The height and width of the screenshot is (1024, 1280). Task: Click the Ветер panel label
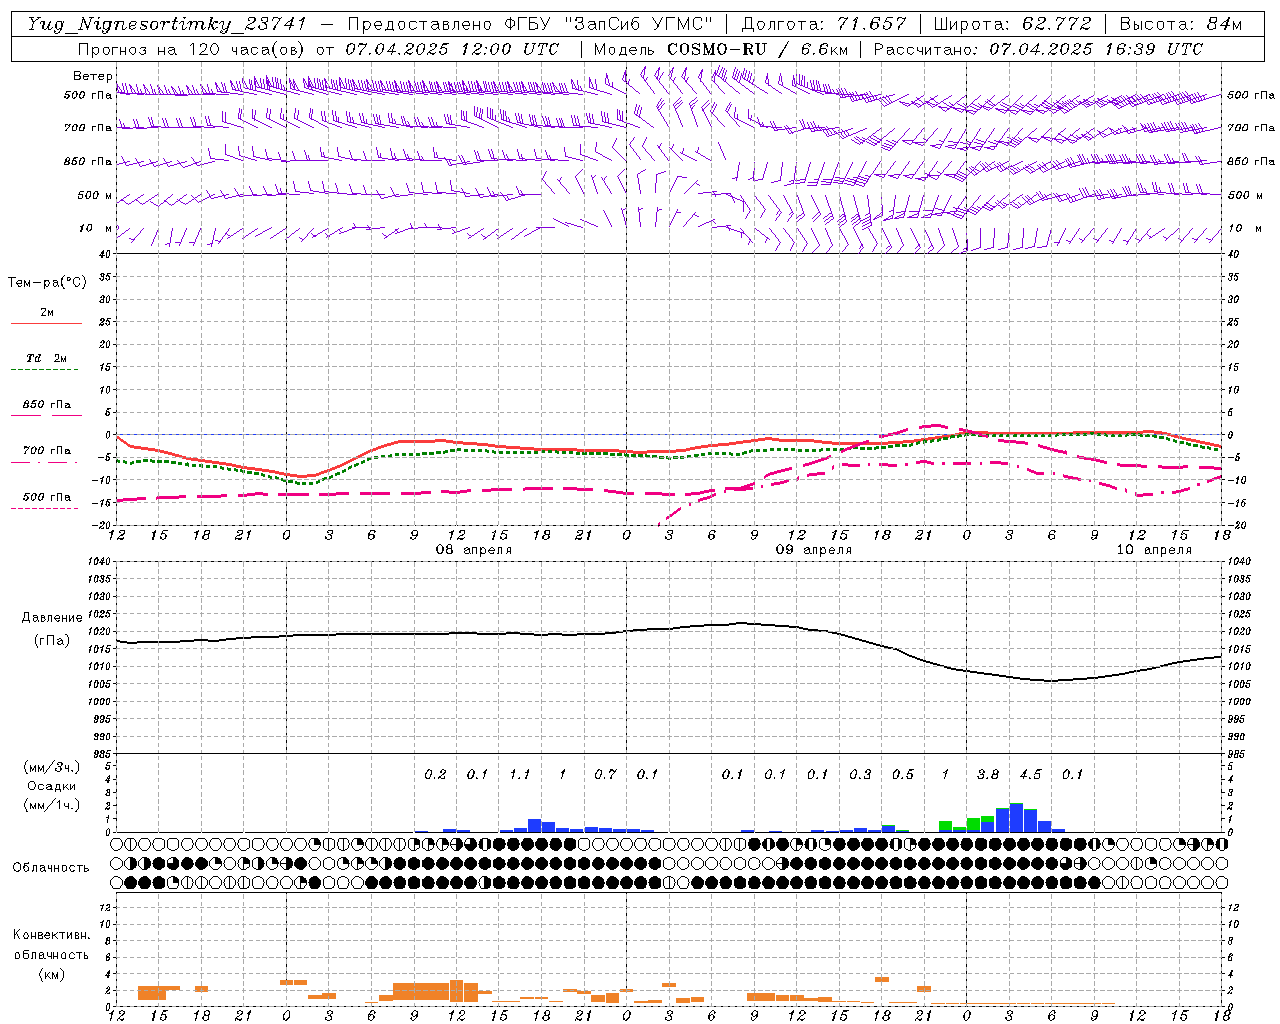pyautogui.click(x=93, y=76)
